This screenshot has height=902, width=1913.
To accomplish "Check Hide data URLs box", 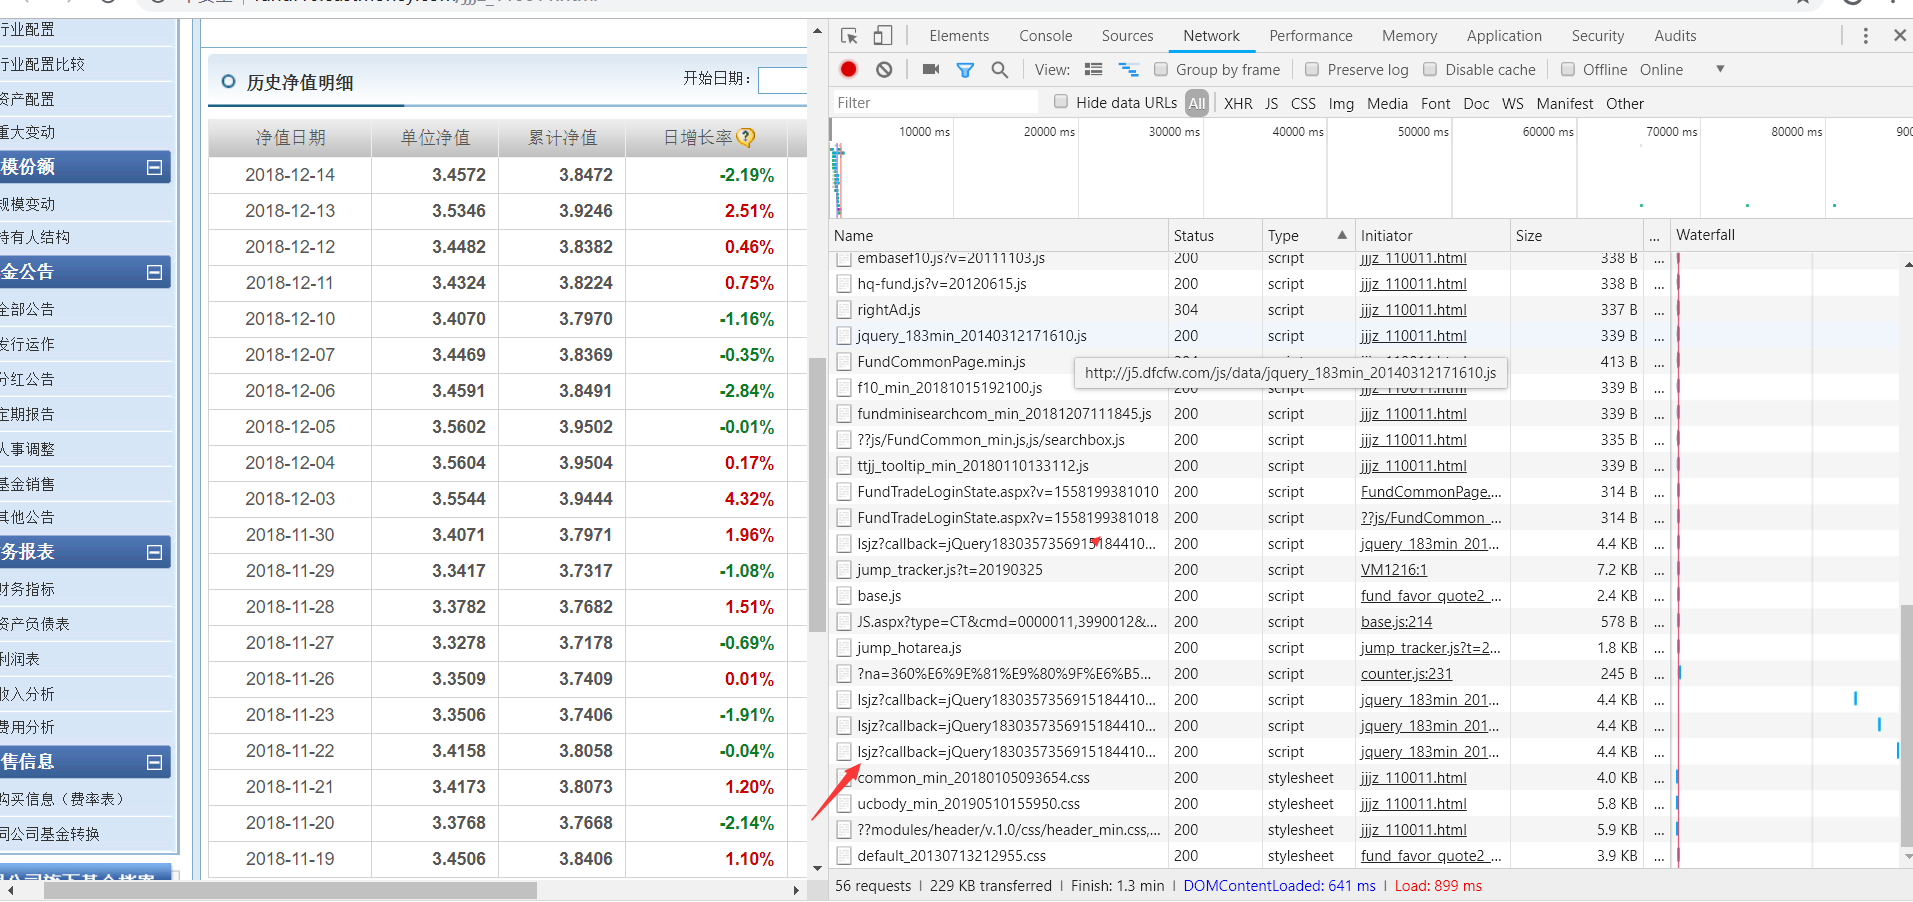I will (x=1061, y=101).
